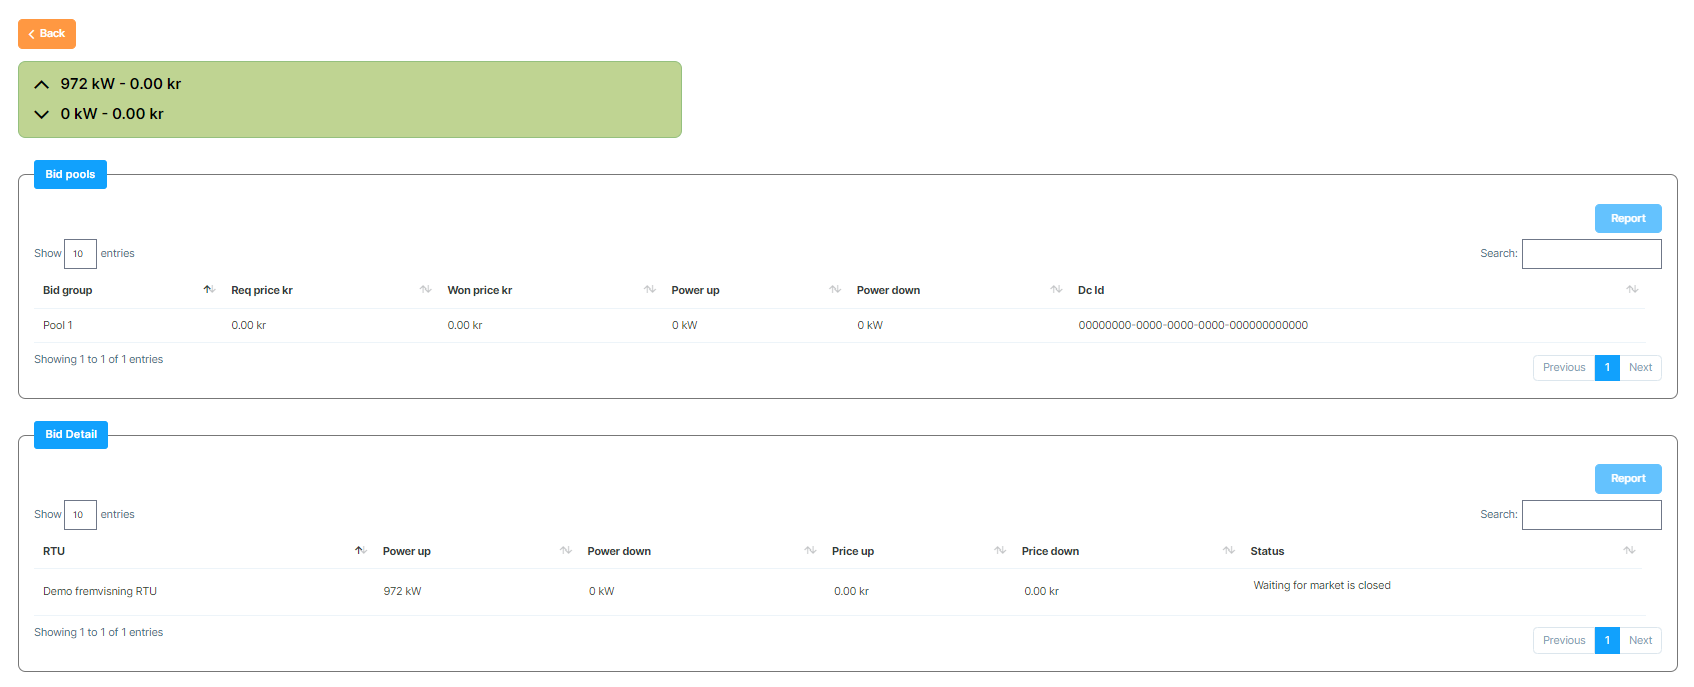The image size is (1694, 687).
Task: Sort by Price up column arrow
Action: (1000, 551)
